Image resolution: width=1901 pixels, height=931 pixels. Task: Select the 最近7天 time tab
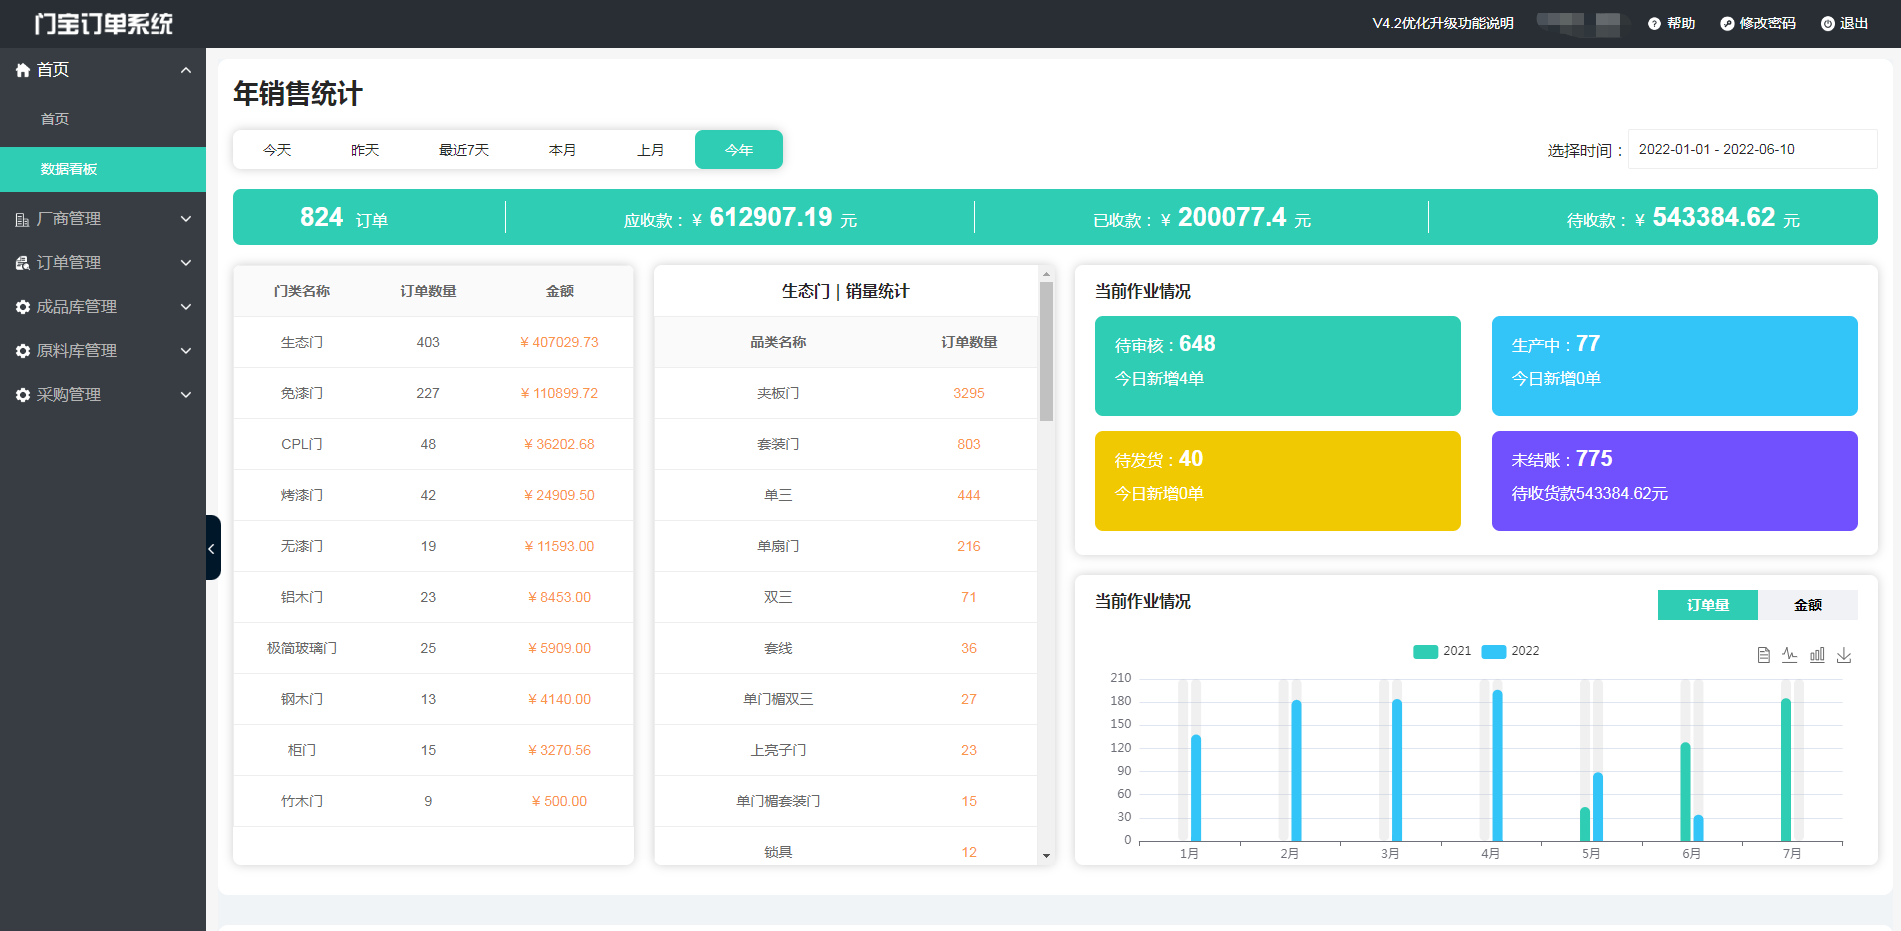[x=464, y=150]
